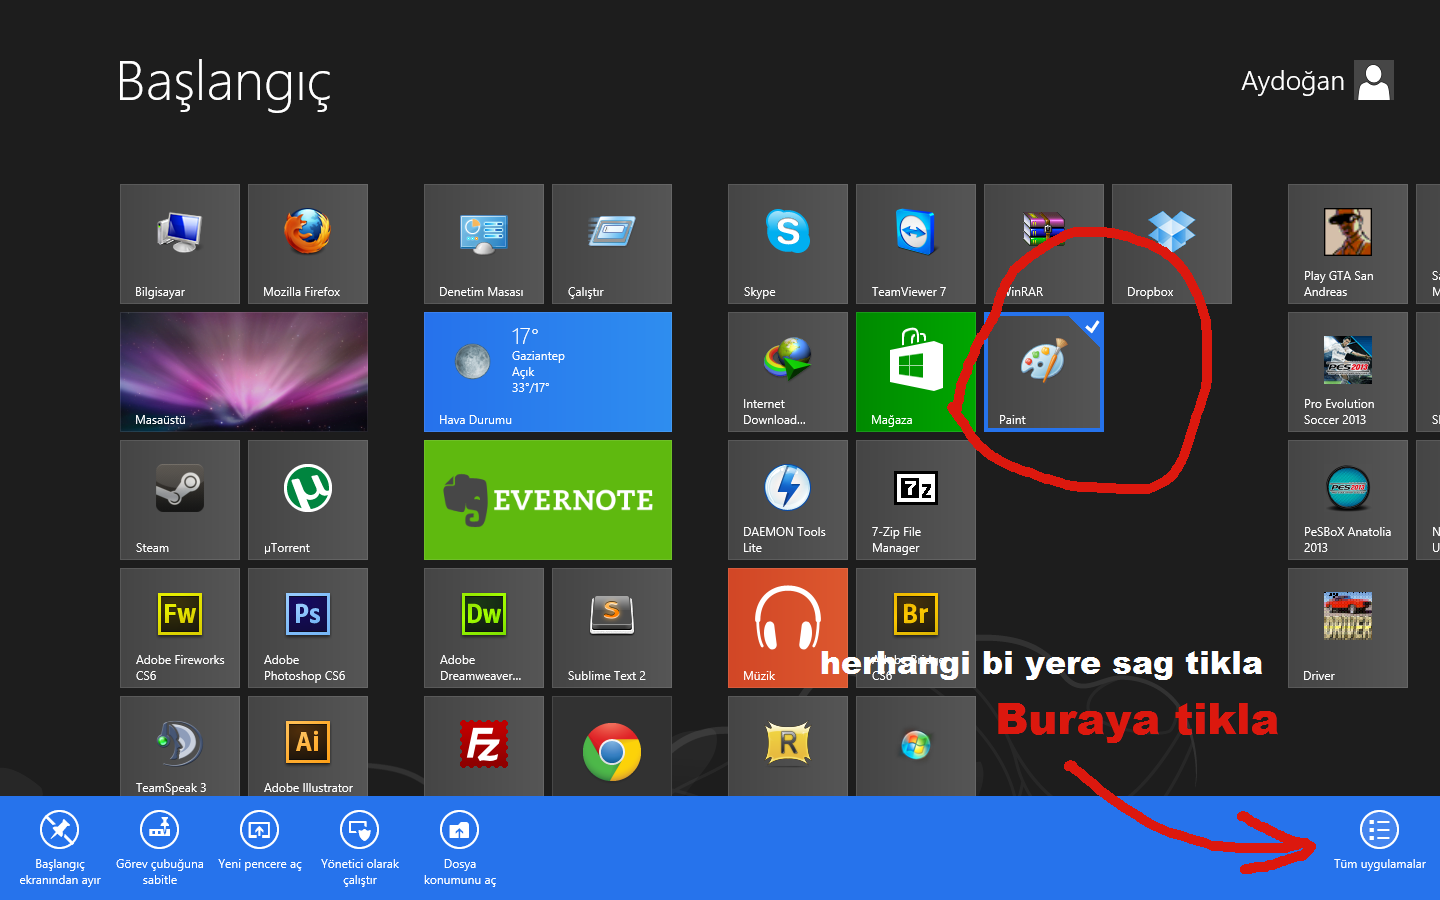Start Play GTA San Andreas tile
1440x900 pixels.
[1348, 244]
